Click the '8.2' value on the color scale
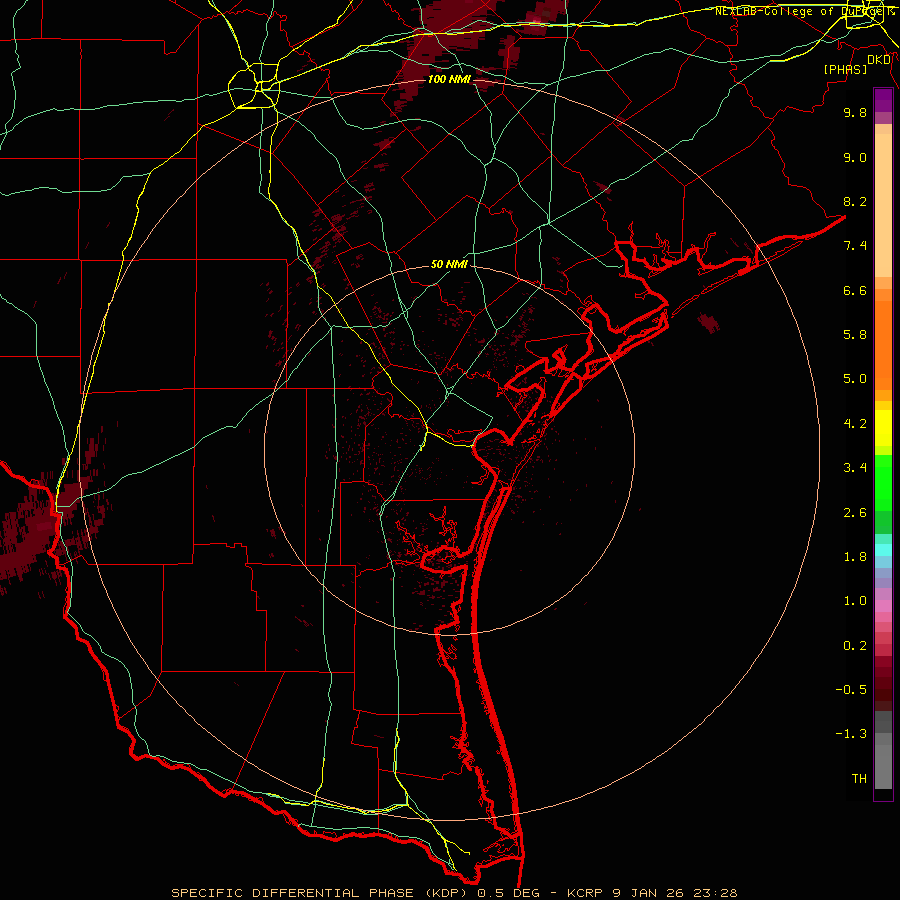This screenshot has height=900, width=900. point(855,201)
